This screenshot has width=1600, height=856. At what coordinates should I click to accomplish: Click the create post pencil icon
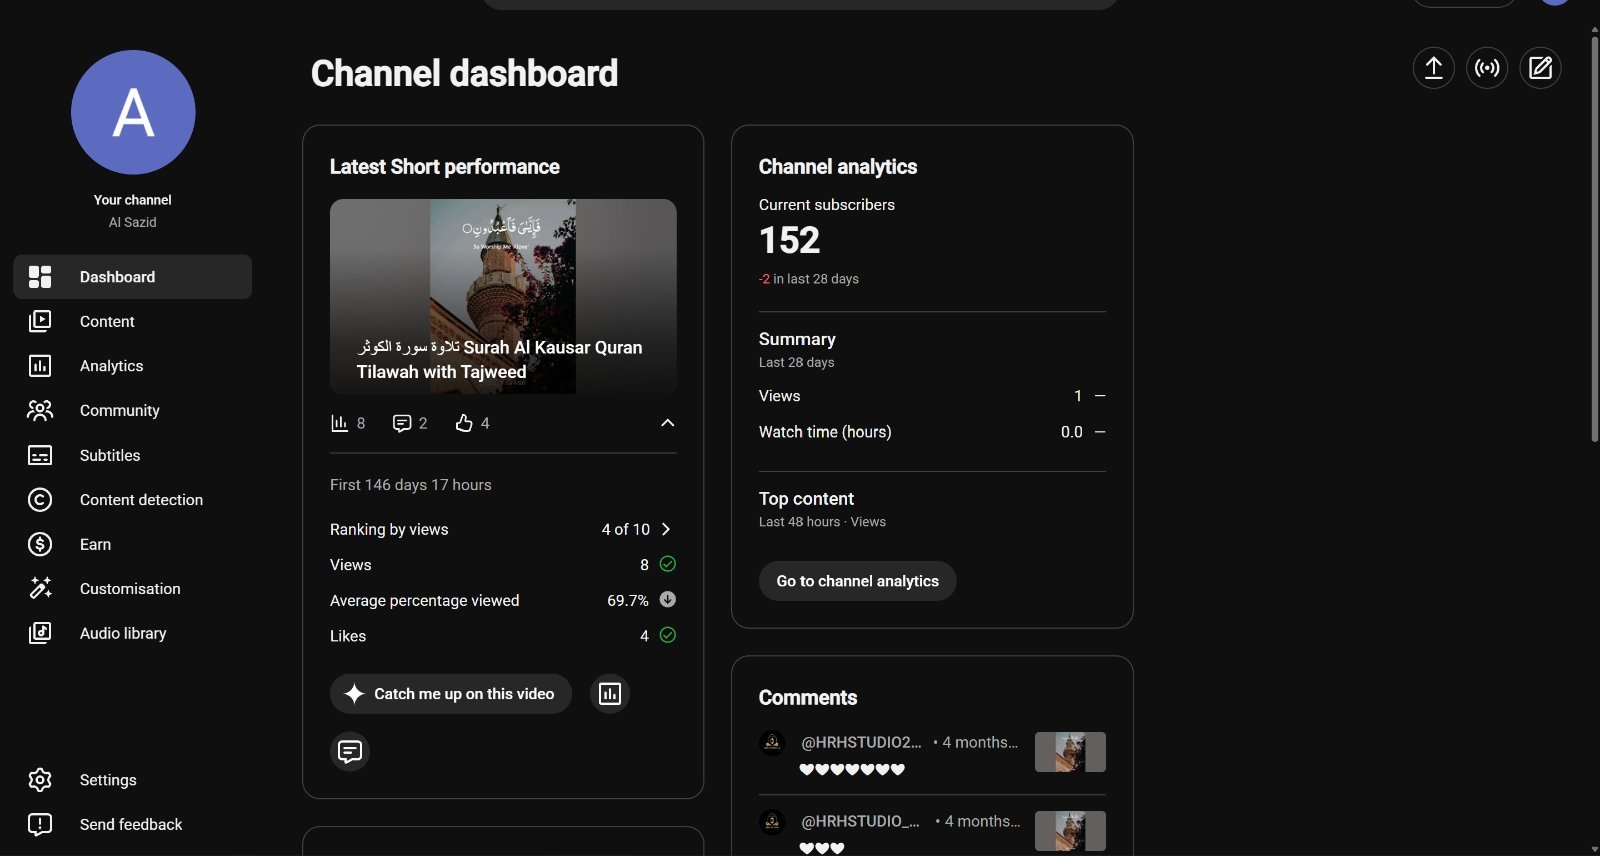click(x=1540, y=68)
